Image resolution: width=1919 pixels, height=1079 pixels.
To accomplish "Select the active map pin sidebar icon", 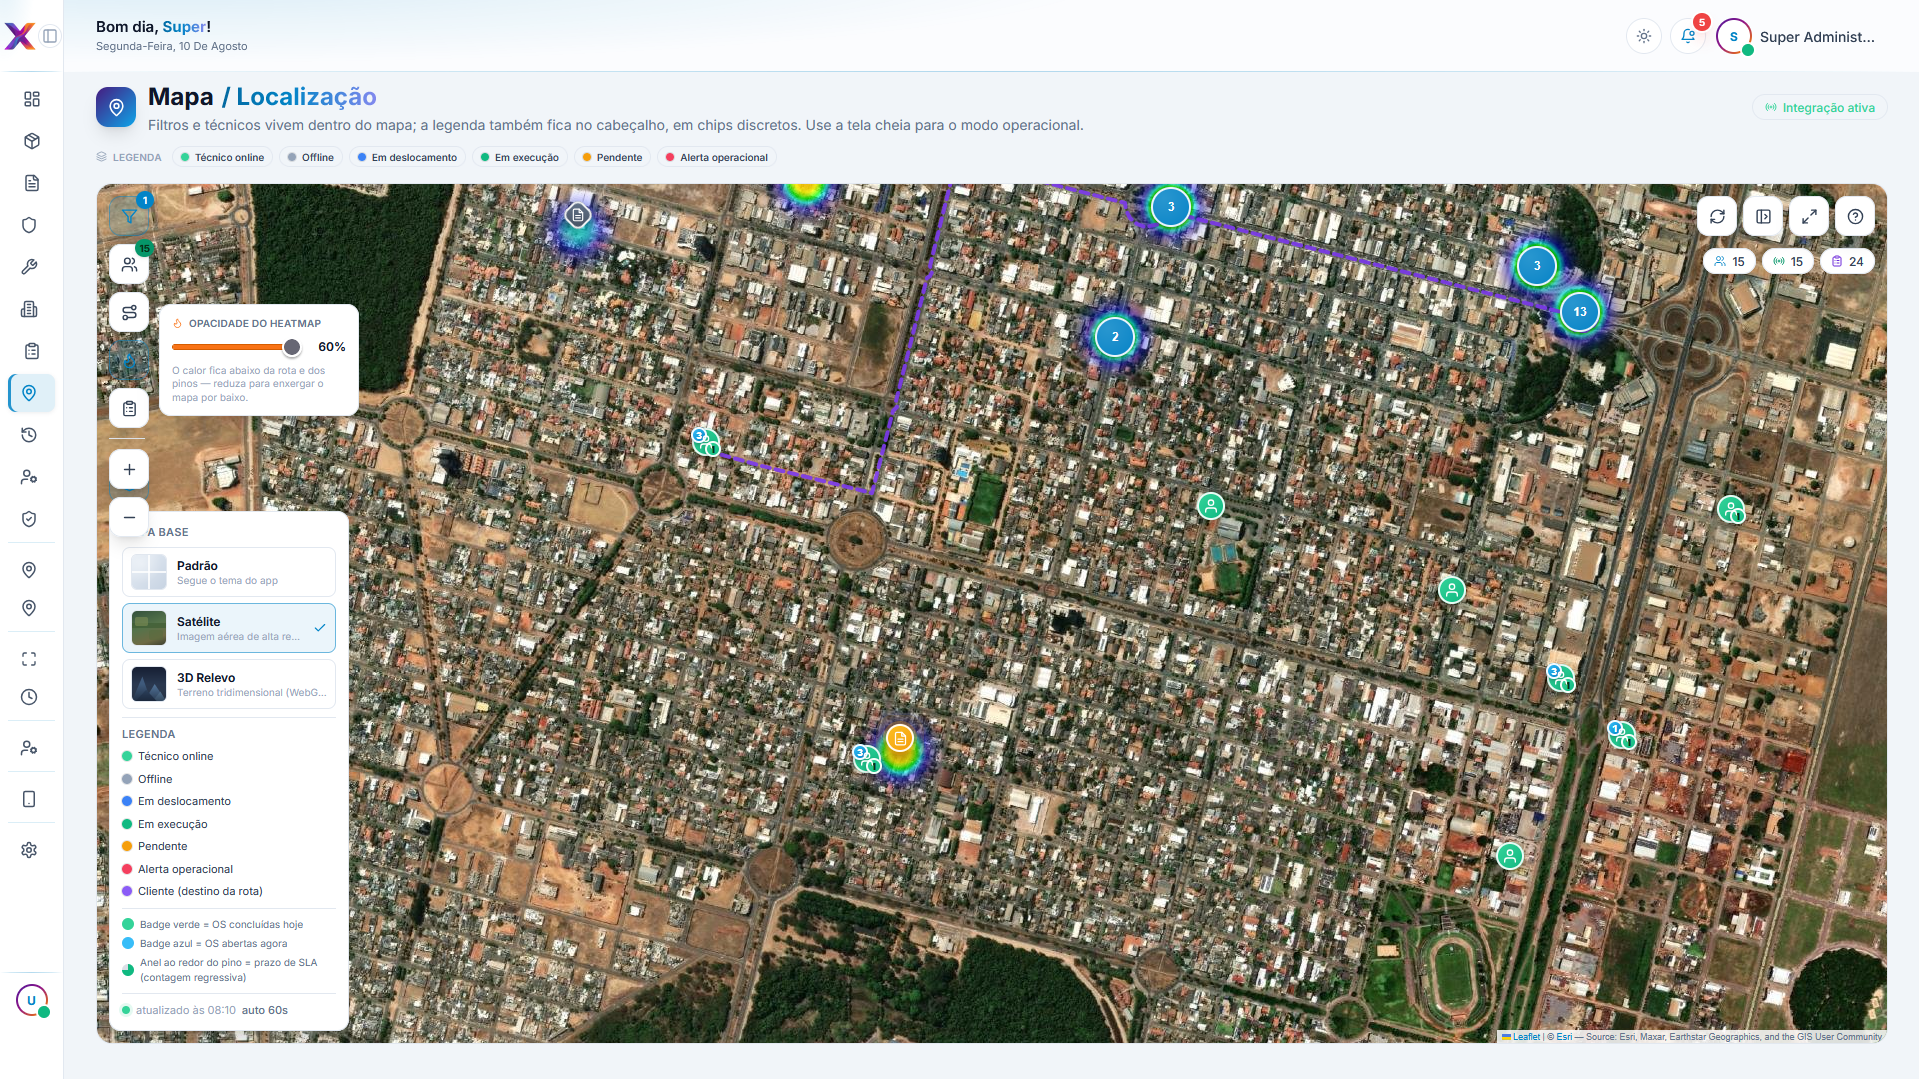I will pyautogui.click(x=31, y=393).
